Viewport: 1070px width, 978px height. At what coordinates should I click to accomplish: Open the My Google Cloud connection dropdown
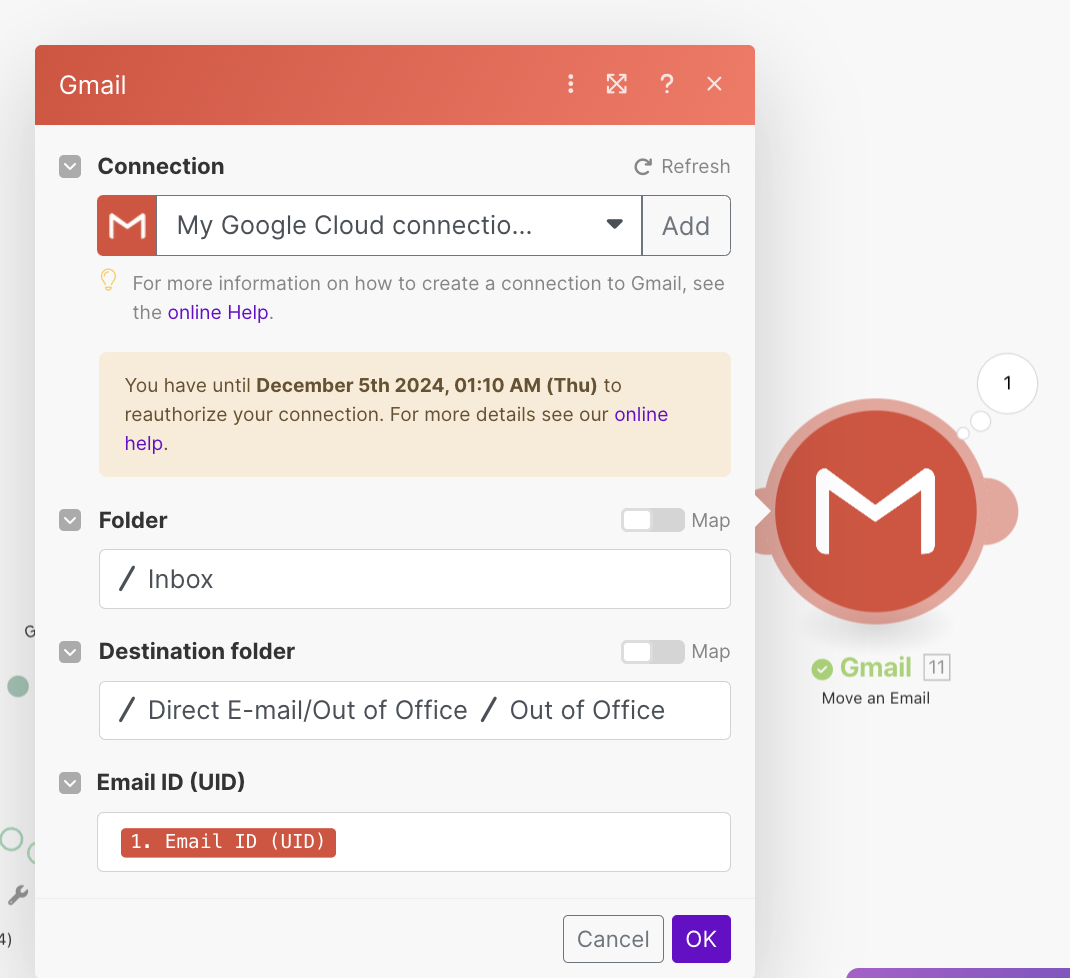[399, 226]
